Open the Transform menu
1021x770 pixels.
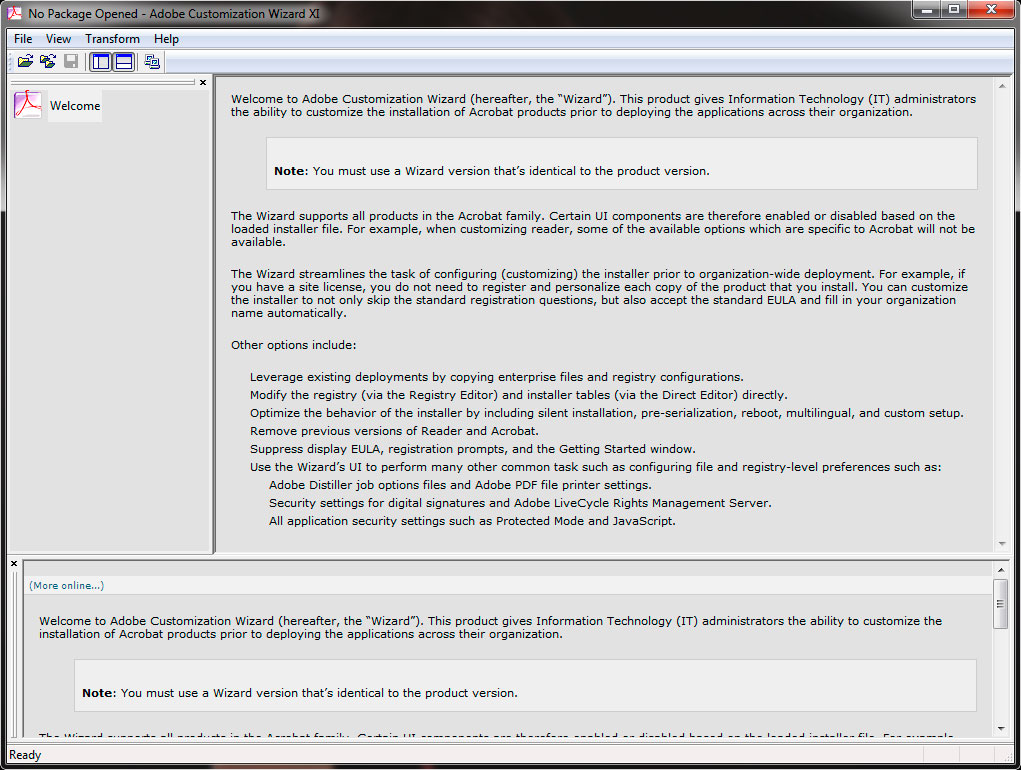pyautogui.click(x=112, y=39)
